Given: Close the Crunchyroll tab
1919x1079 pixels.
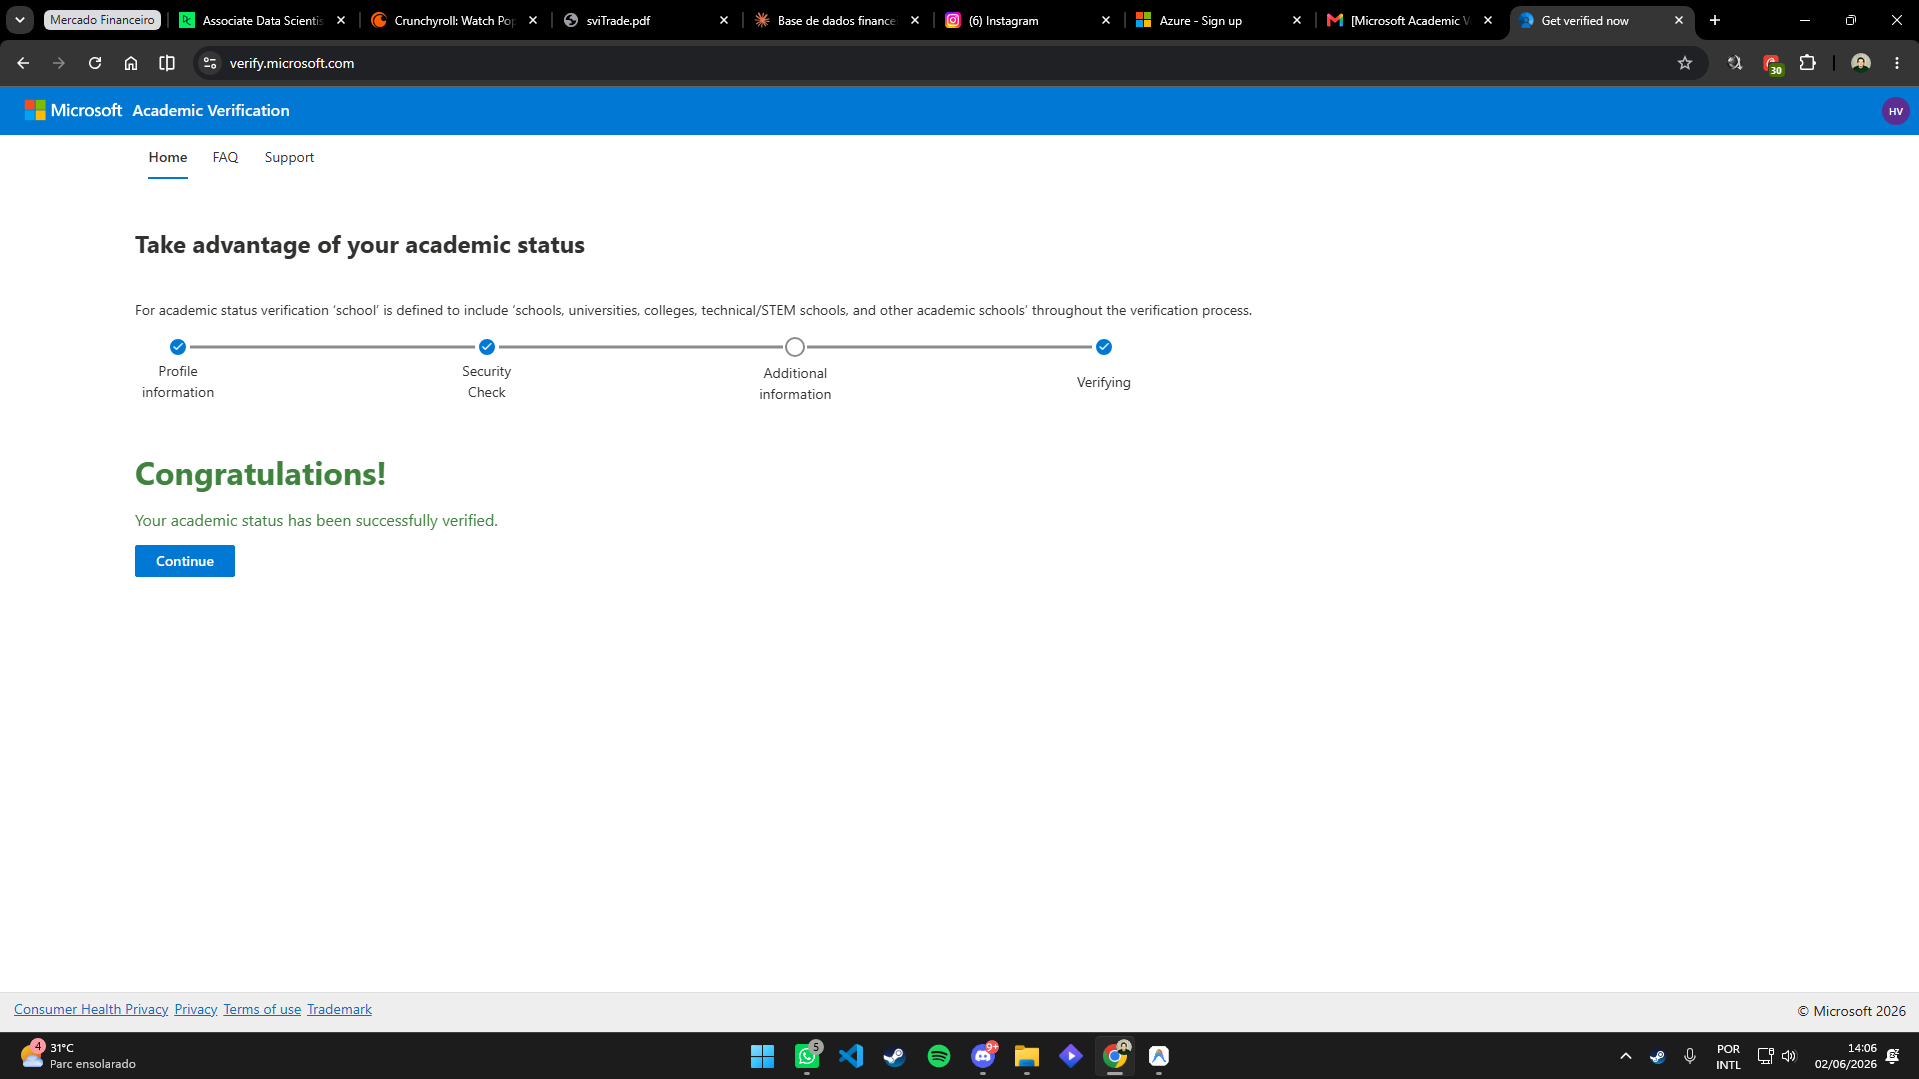Looking at the screenshot, I should click(533, 20).
